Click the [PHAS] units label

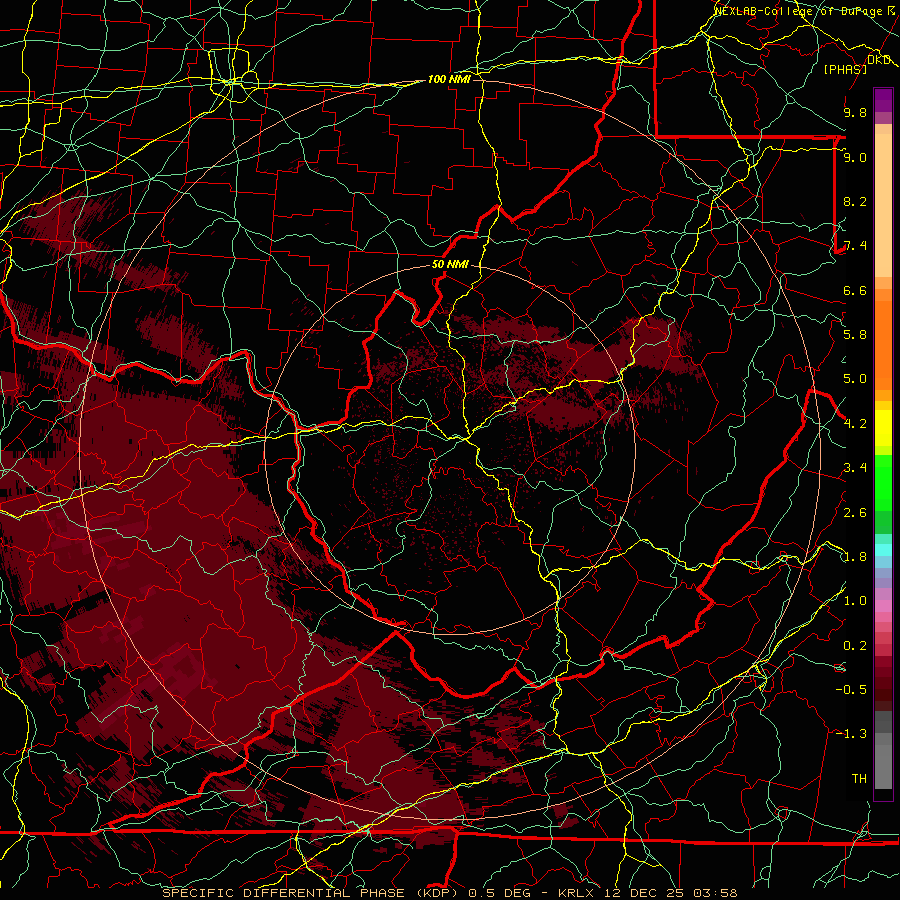pos(845,69)
